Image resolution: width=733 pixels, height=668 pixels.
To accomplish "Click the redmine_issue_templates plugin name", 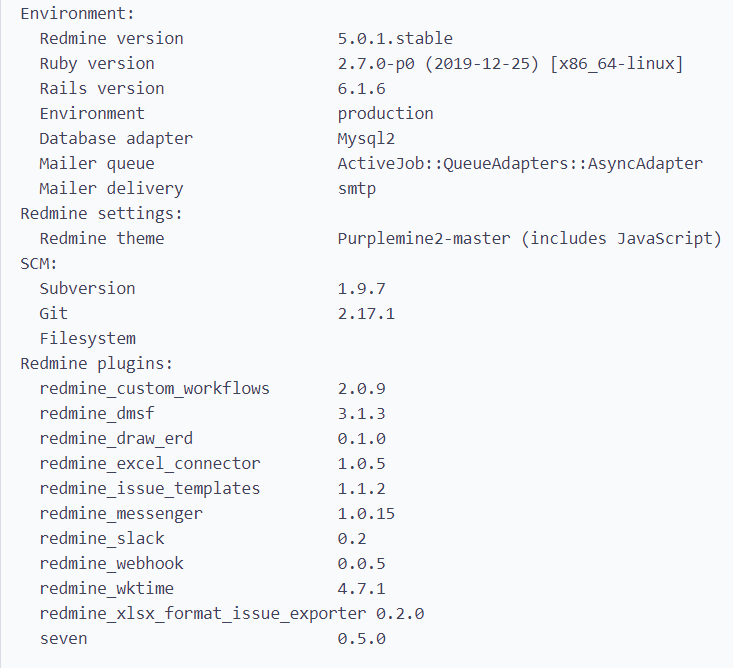I will click(x=150, y=488).
